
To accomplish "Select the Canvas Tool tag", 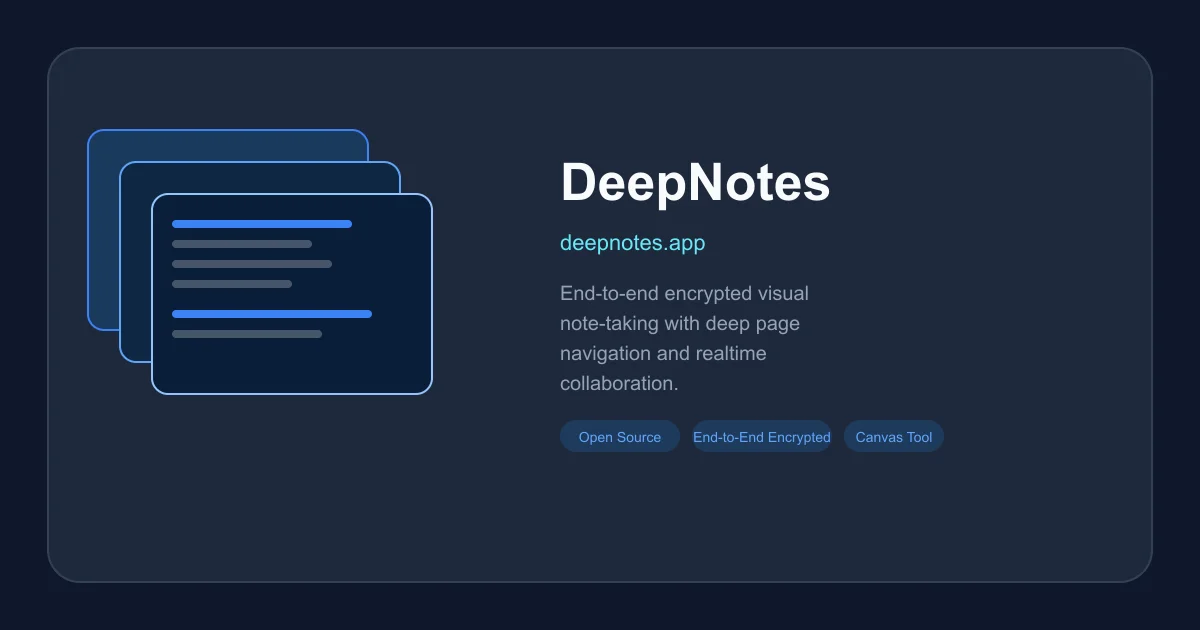I will 894,437.
